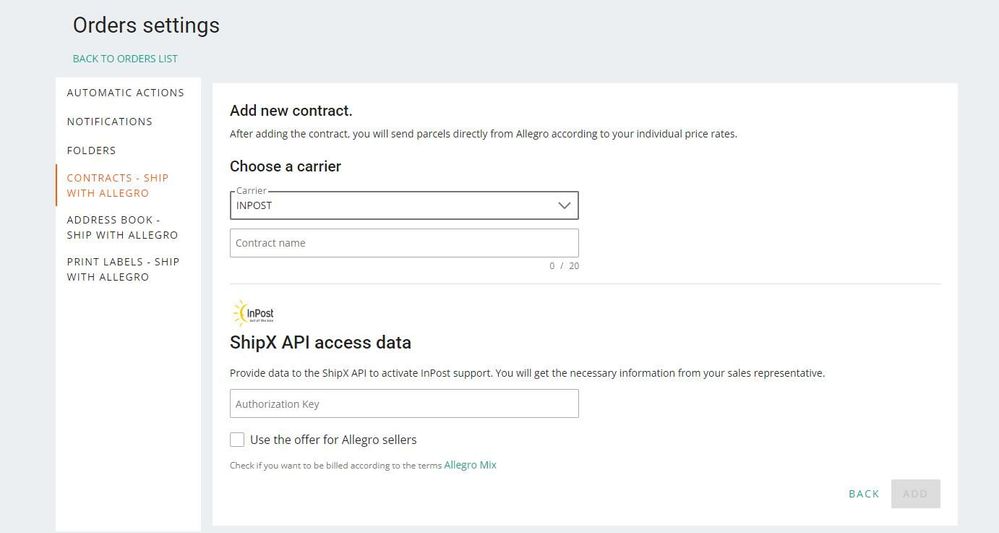The image size is (999, 533).
Task: Tick the Use the offer for Allegro sellers checkbox
Action: click(x=237, y=439)
